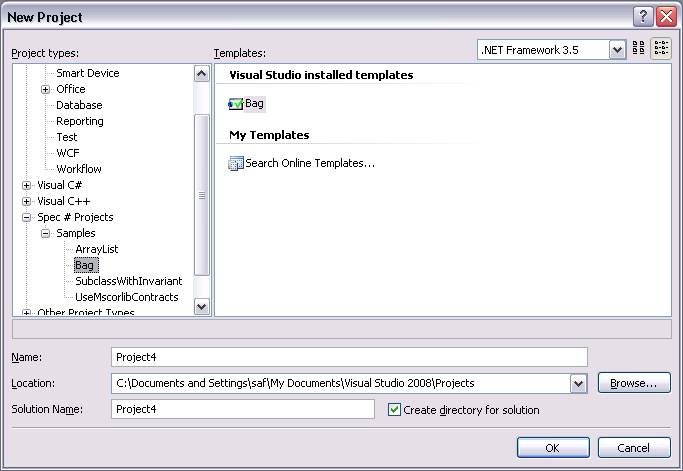Select Reporting project type

[x=80, y=122]
